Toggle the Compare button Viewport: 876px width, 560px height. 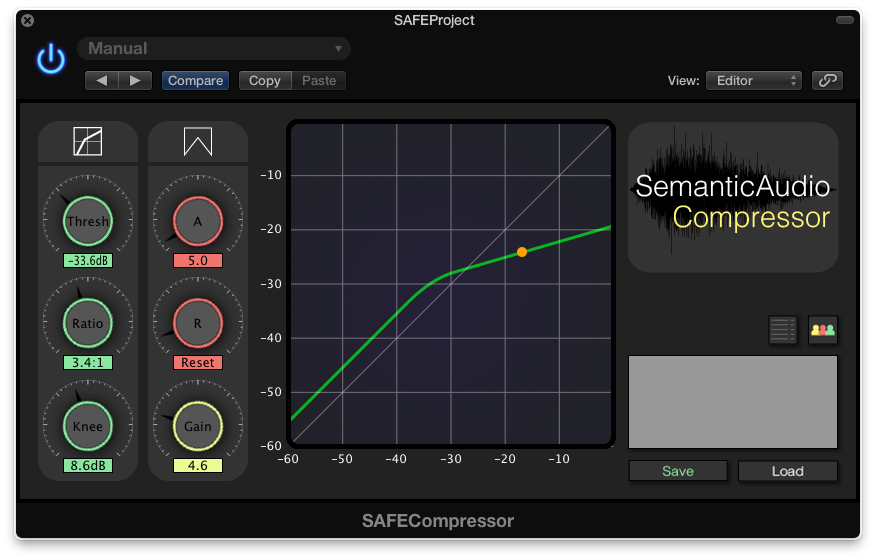(x=195, y=80)
